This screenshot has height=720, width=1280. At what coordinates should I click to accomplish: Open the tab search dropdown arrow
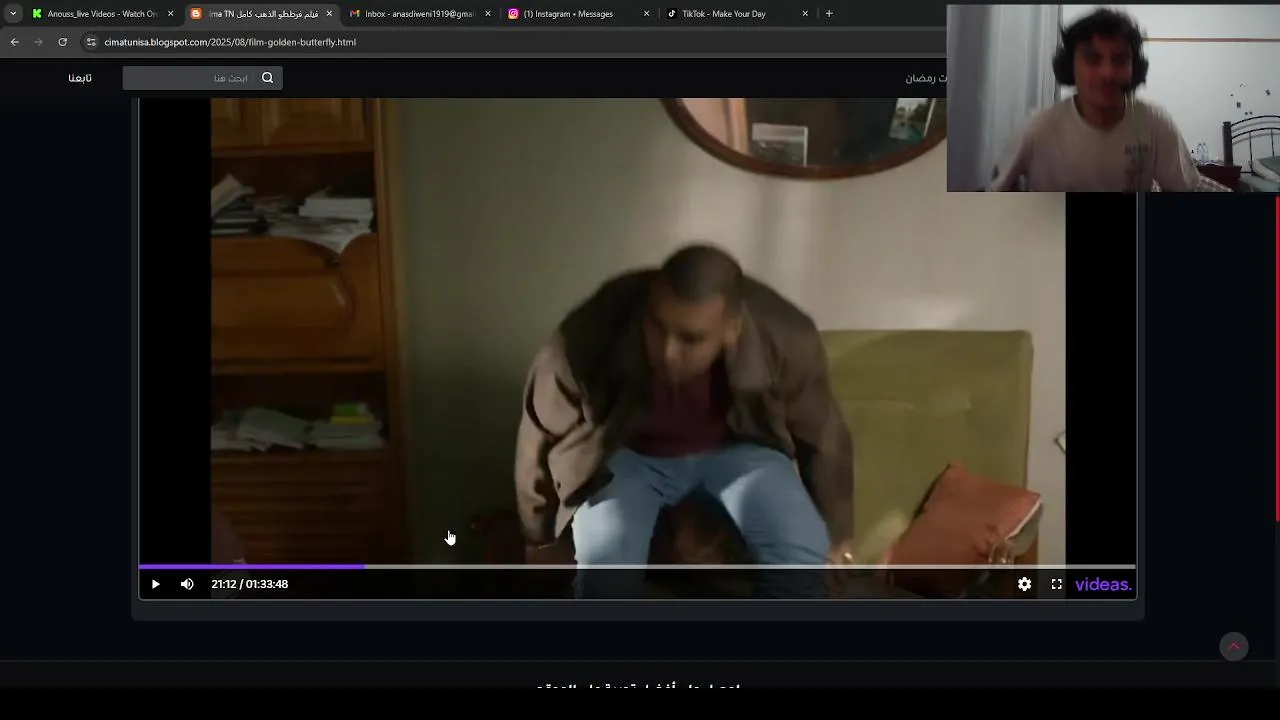click(13, 14)
